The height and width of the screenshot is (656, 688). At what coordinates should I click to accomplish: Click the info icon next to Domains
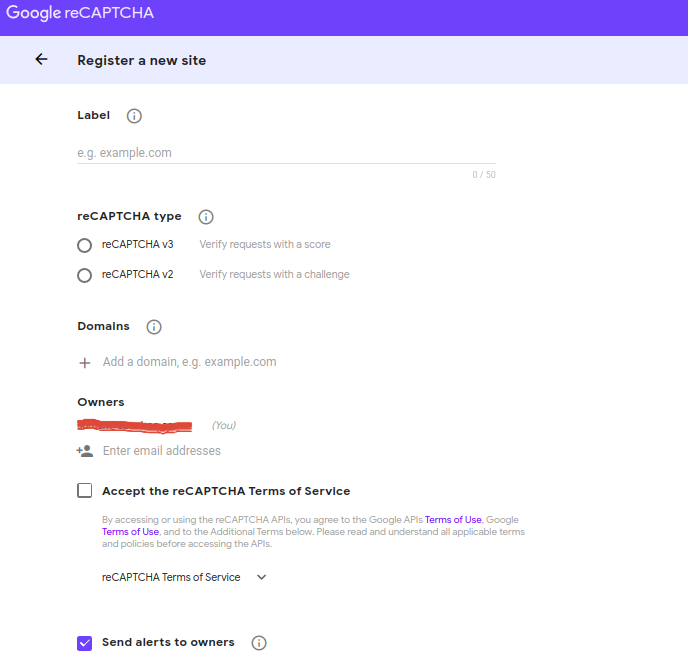154,327
